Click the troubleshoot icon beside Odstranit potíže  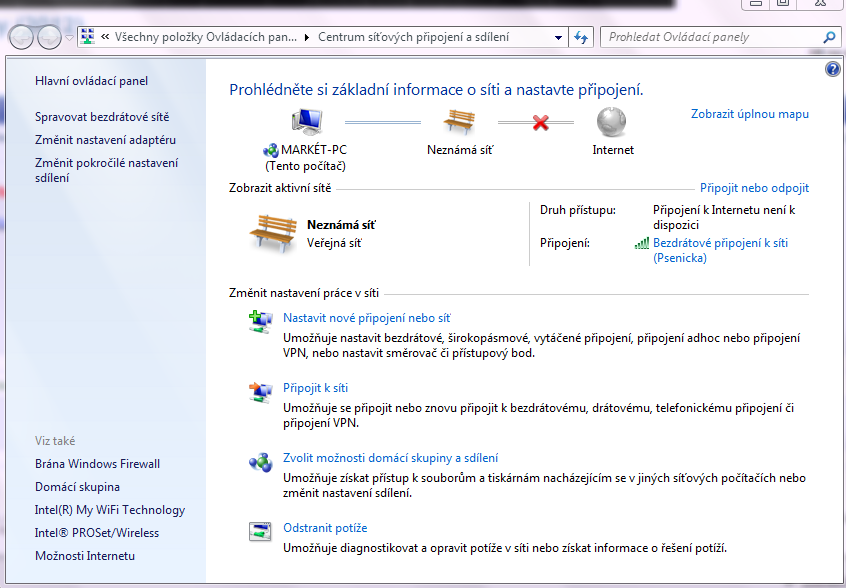click(260, 531)
